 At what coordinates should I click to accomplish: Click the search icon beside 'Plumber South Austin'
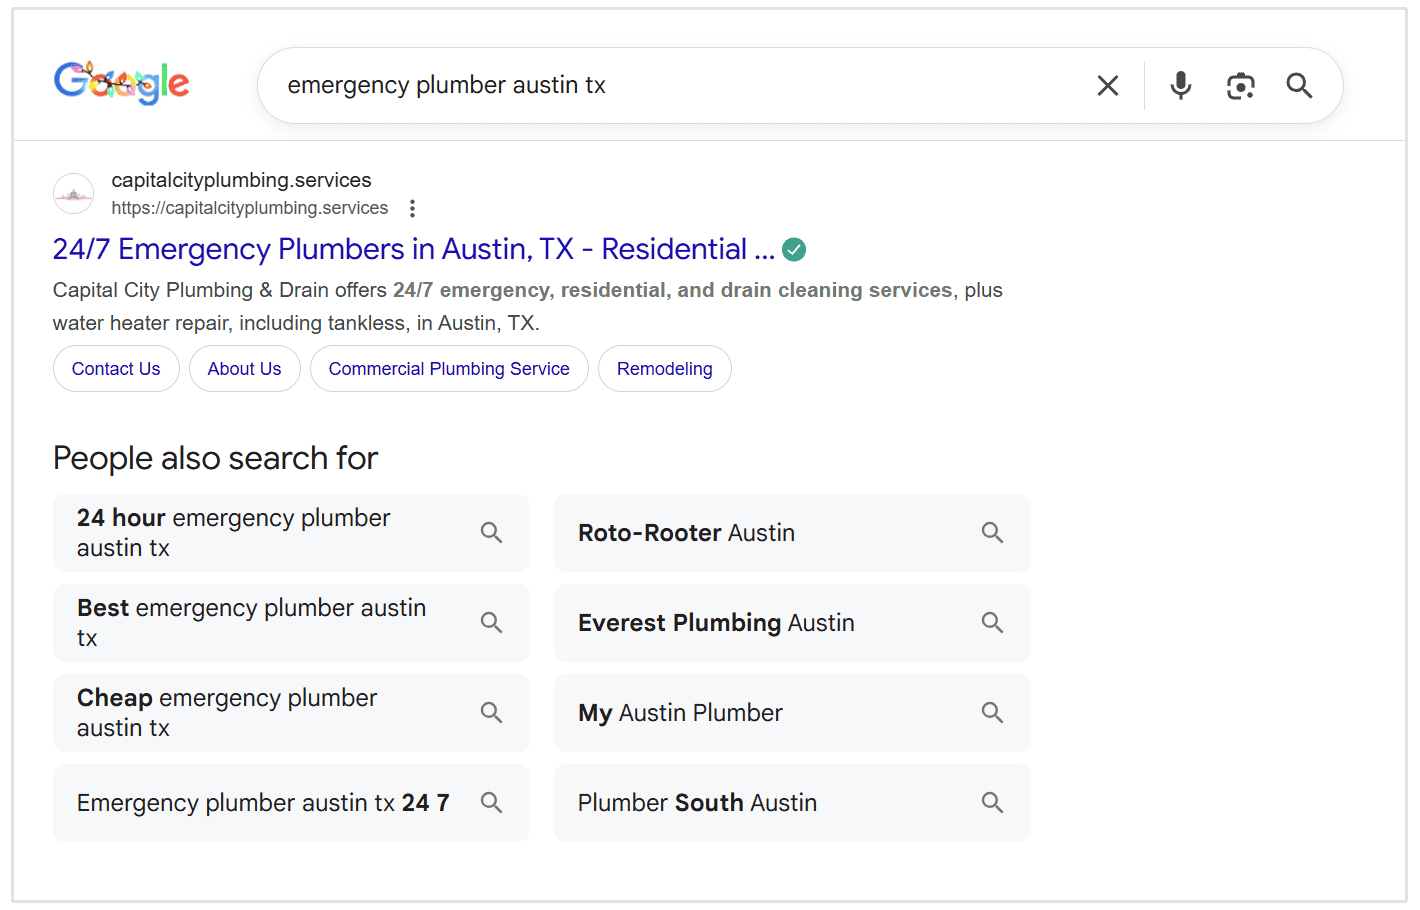tap(992, 802)
